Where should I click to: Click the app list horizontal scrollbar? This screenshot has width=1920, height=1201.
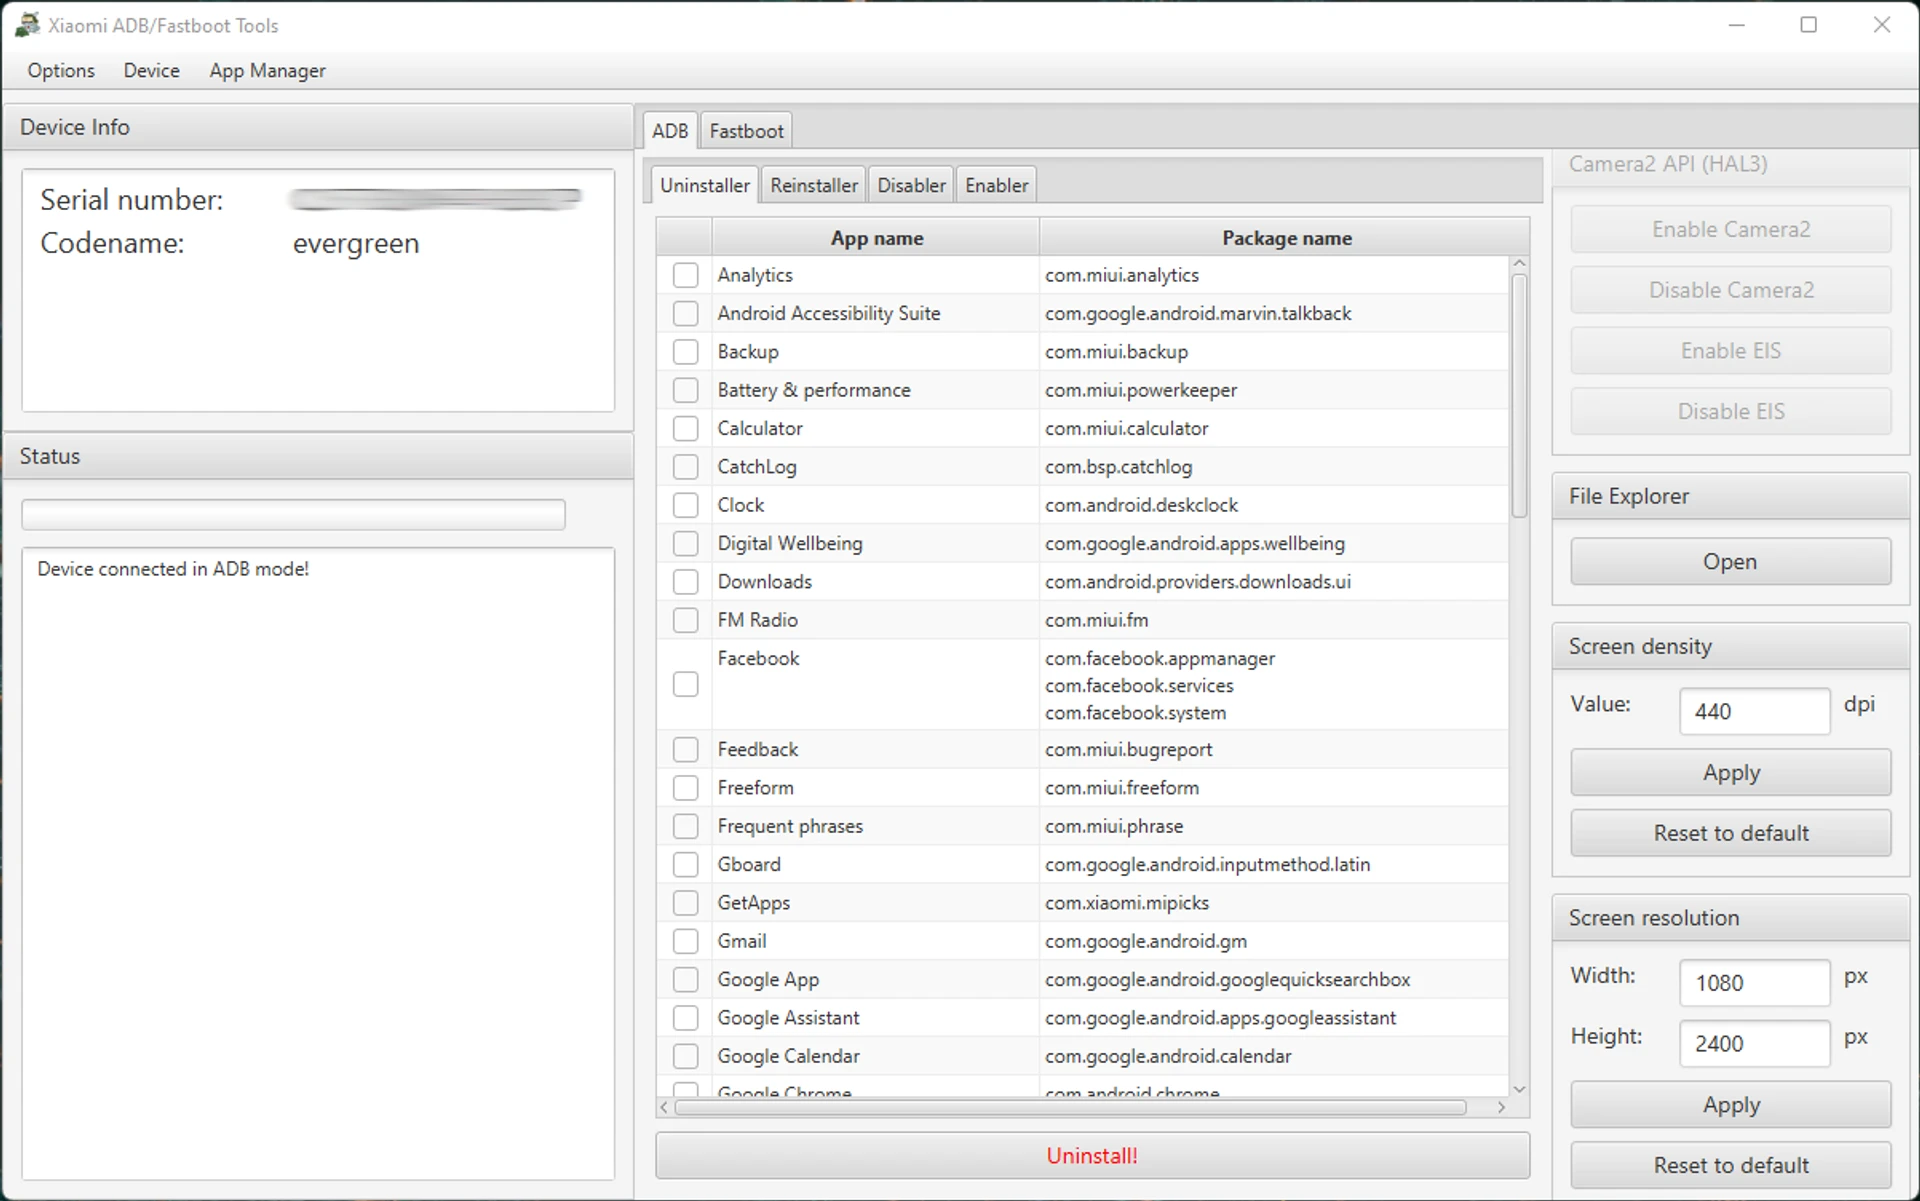1070,1107
